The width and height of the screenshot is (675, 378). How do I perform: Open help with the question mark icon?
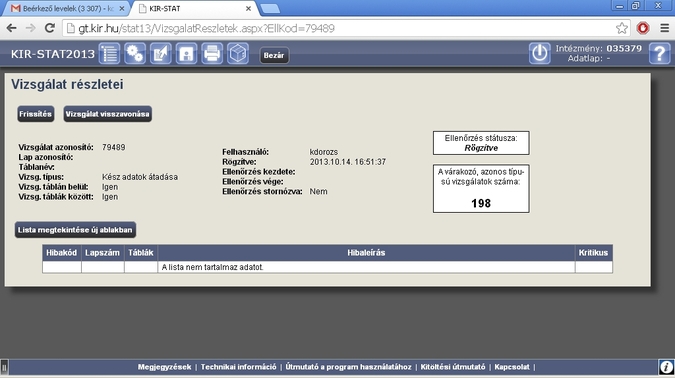(x=660, y=54)
